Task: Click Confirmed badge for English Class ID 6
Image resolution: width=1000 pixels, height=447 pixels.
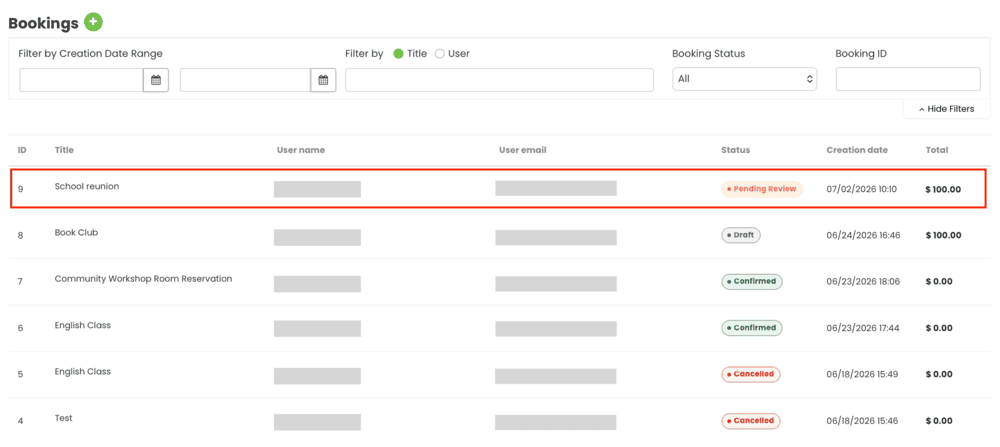Action: [752, 328]
